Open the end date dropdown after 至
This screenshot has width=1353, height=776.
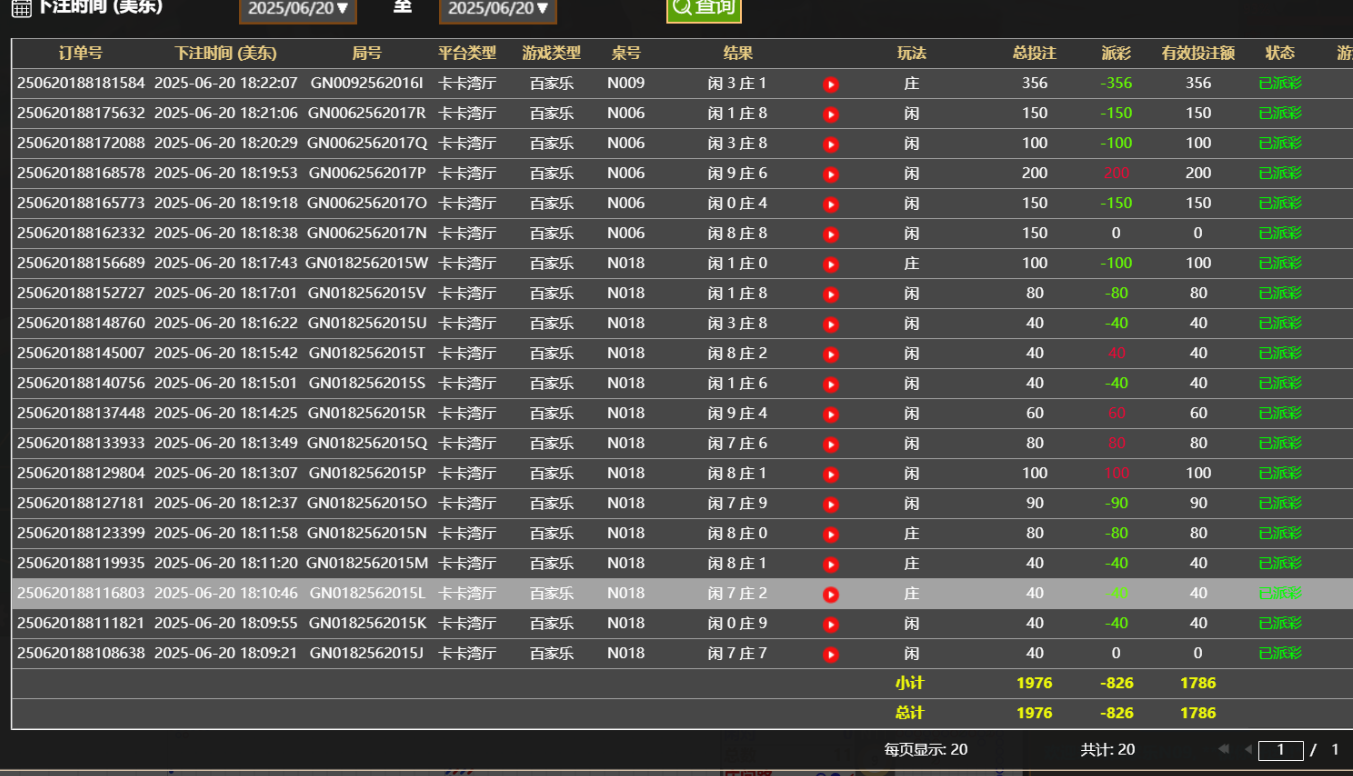497,9
